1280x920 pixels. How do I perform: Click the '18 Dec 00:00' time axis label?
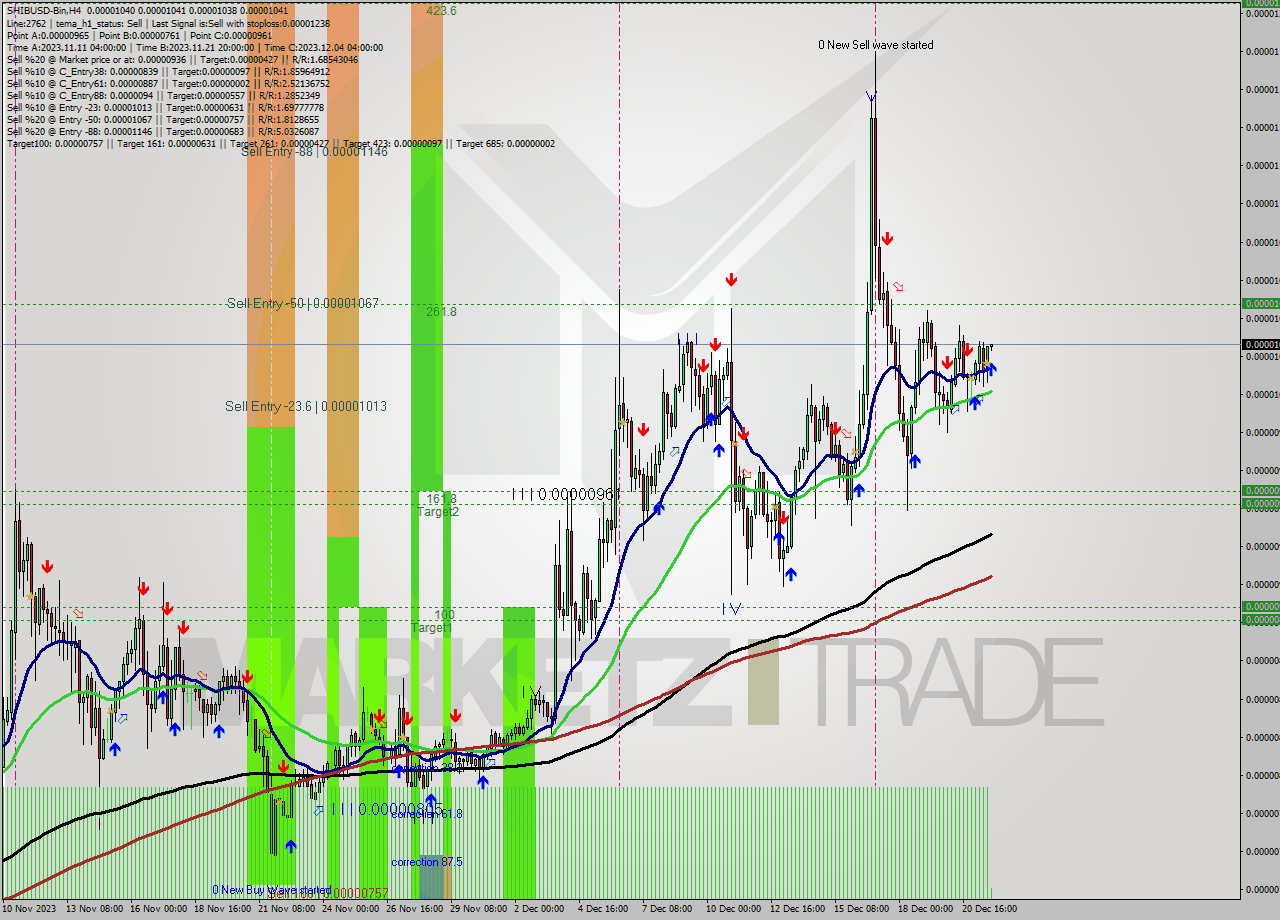tap(926, 909)
